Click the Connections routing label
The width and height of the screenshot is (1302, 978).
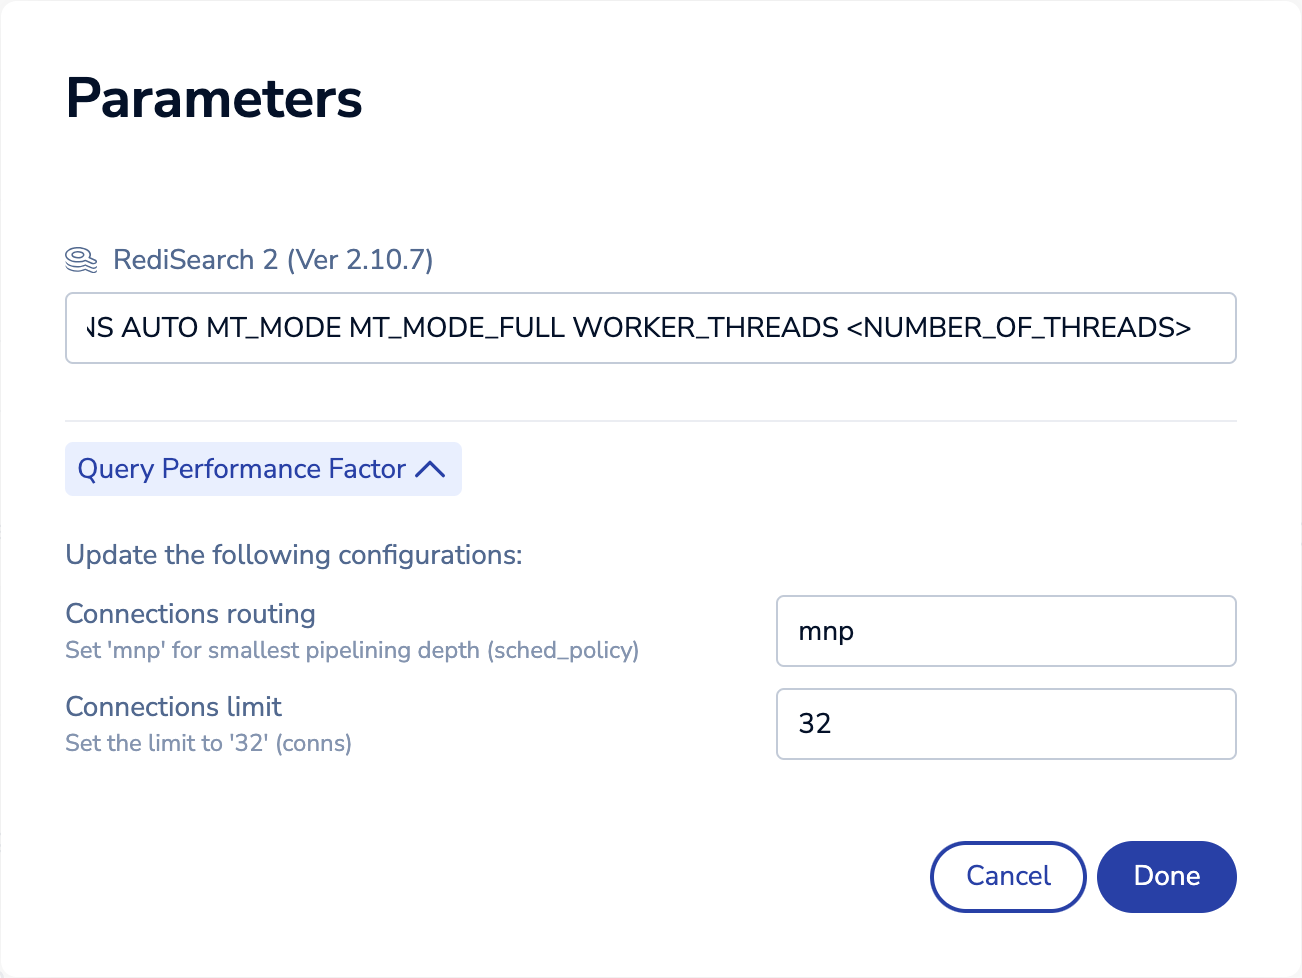point(190,614)
